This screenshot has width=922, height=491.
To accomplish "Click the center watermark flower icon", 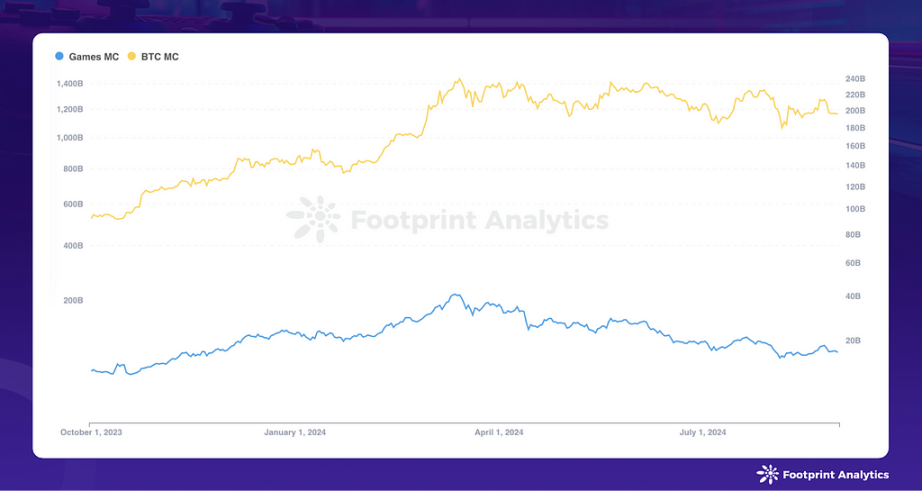I will pos(313,219).
